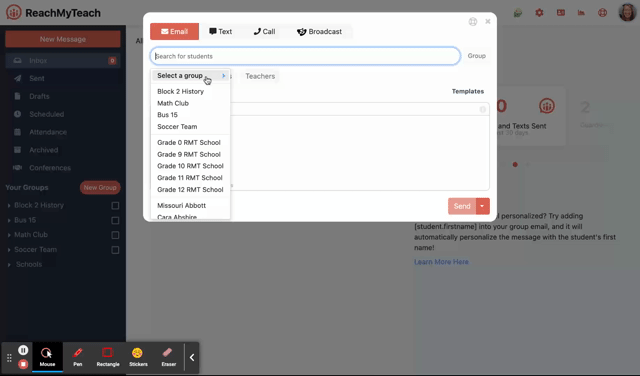
Task: Click the ReachMyTeach logo icon
Action: [x=13, y=13]
